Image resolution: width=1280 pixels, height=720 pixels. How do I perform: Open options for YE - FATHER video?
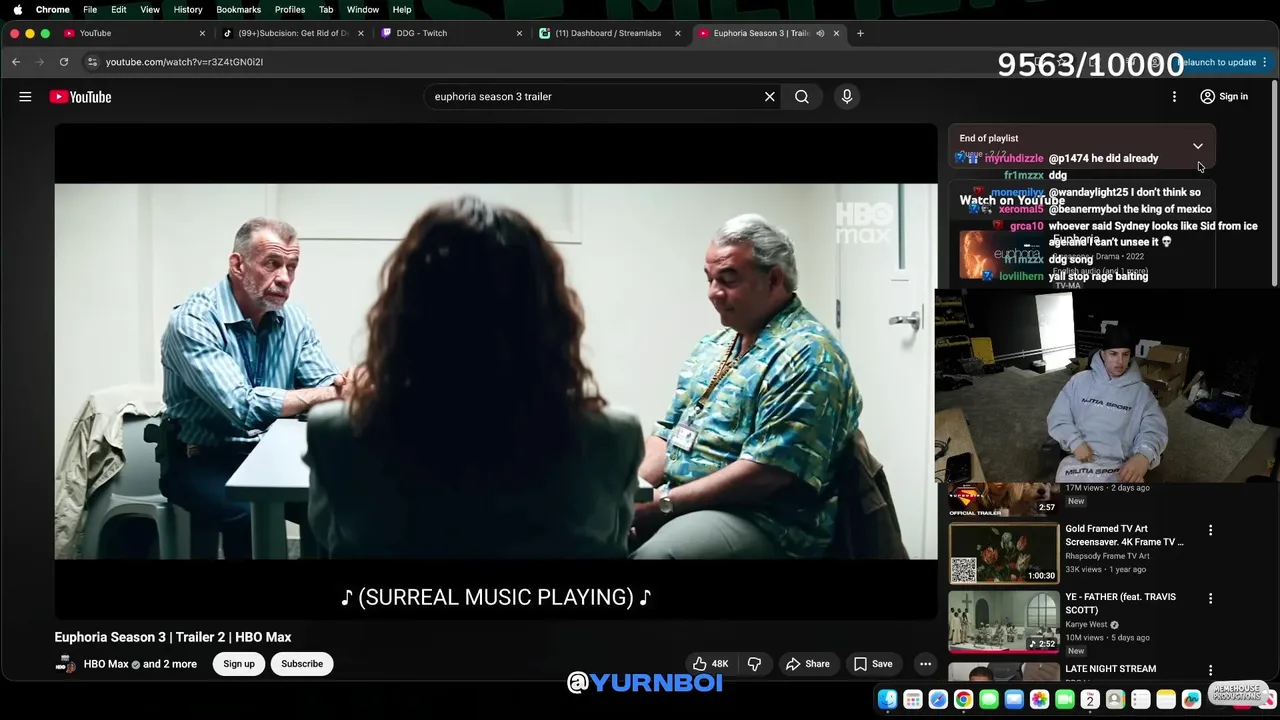(x=1210, y=598)
